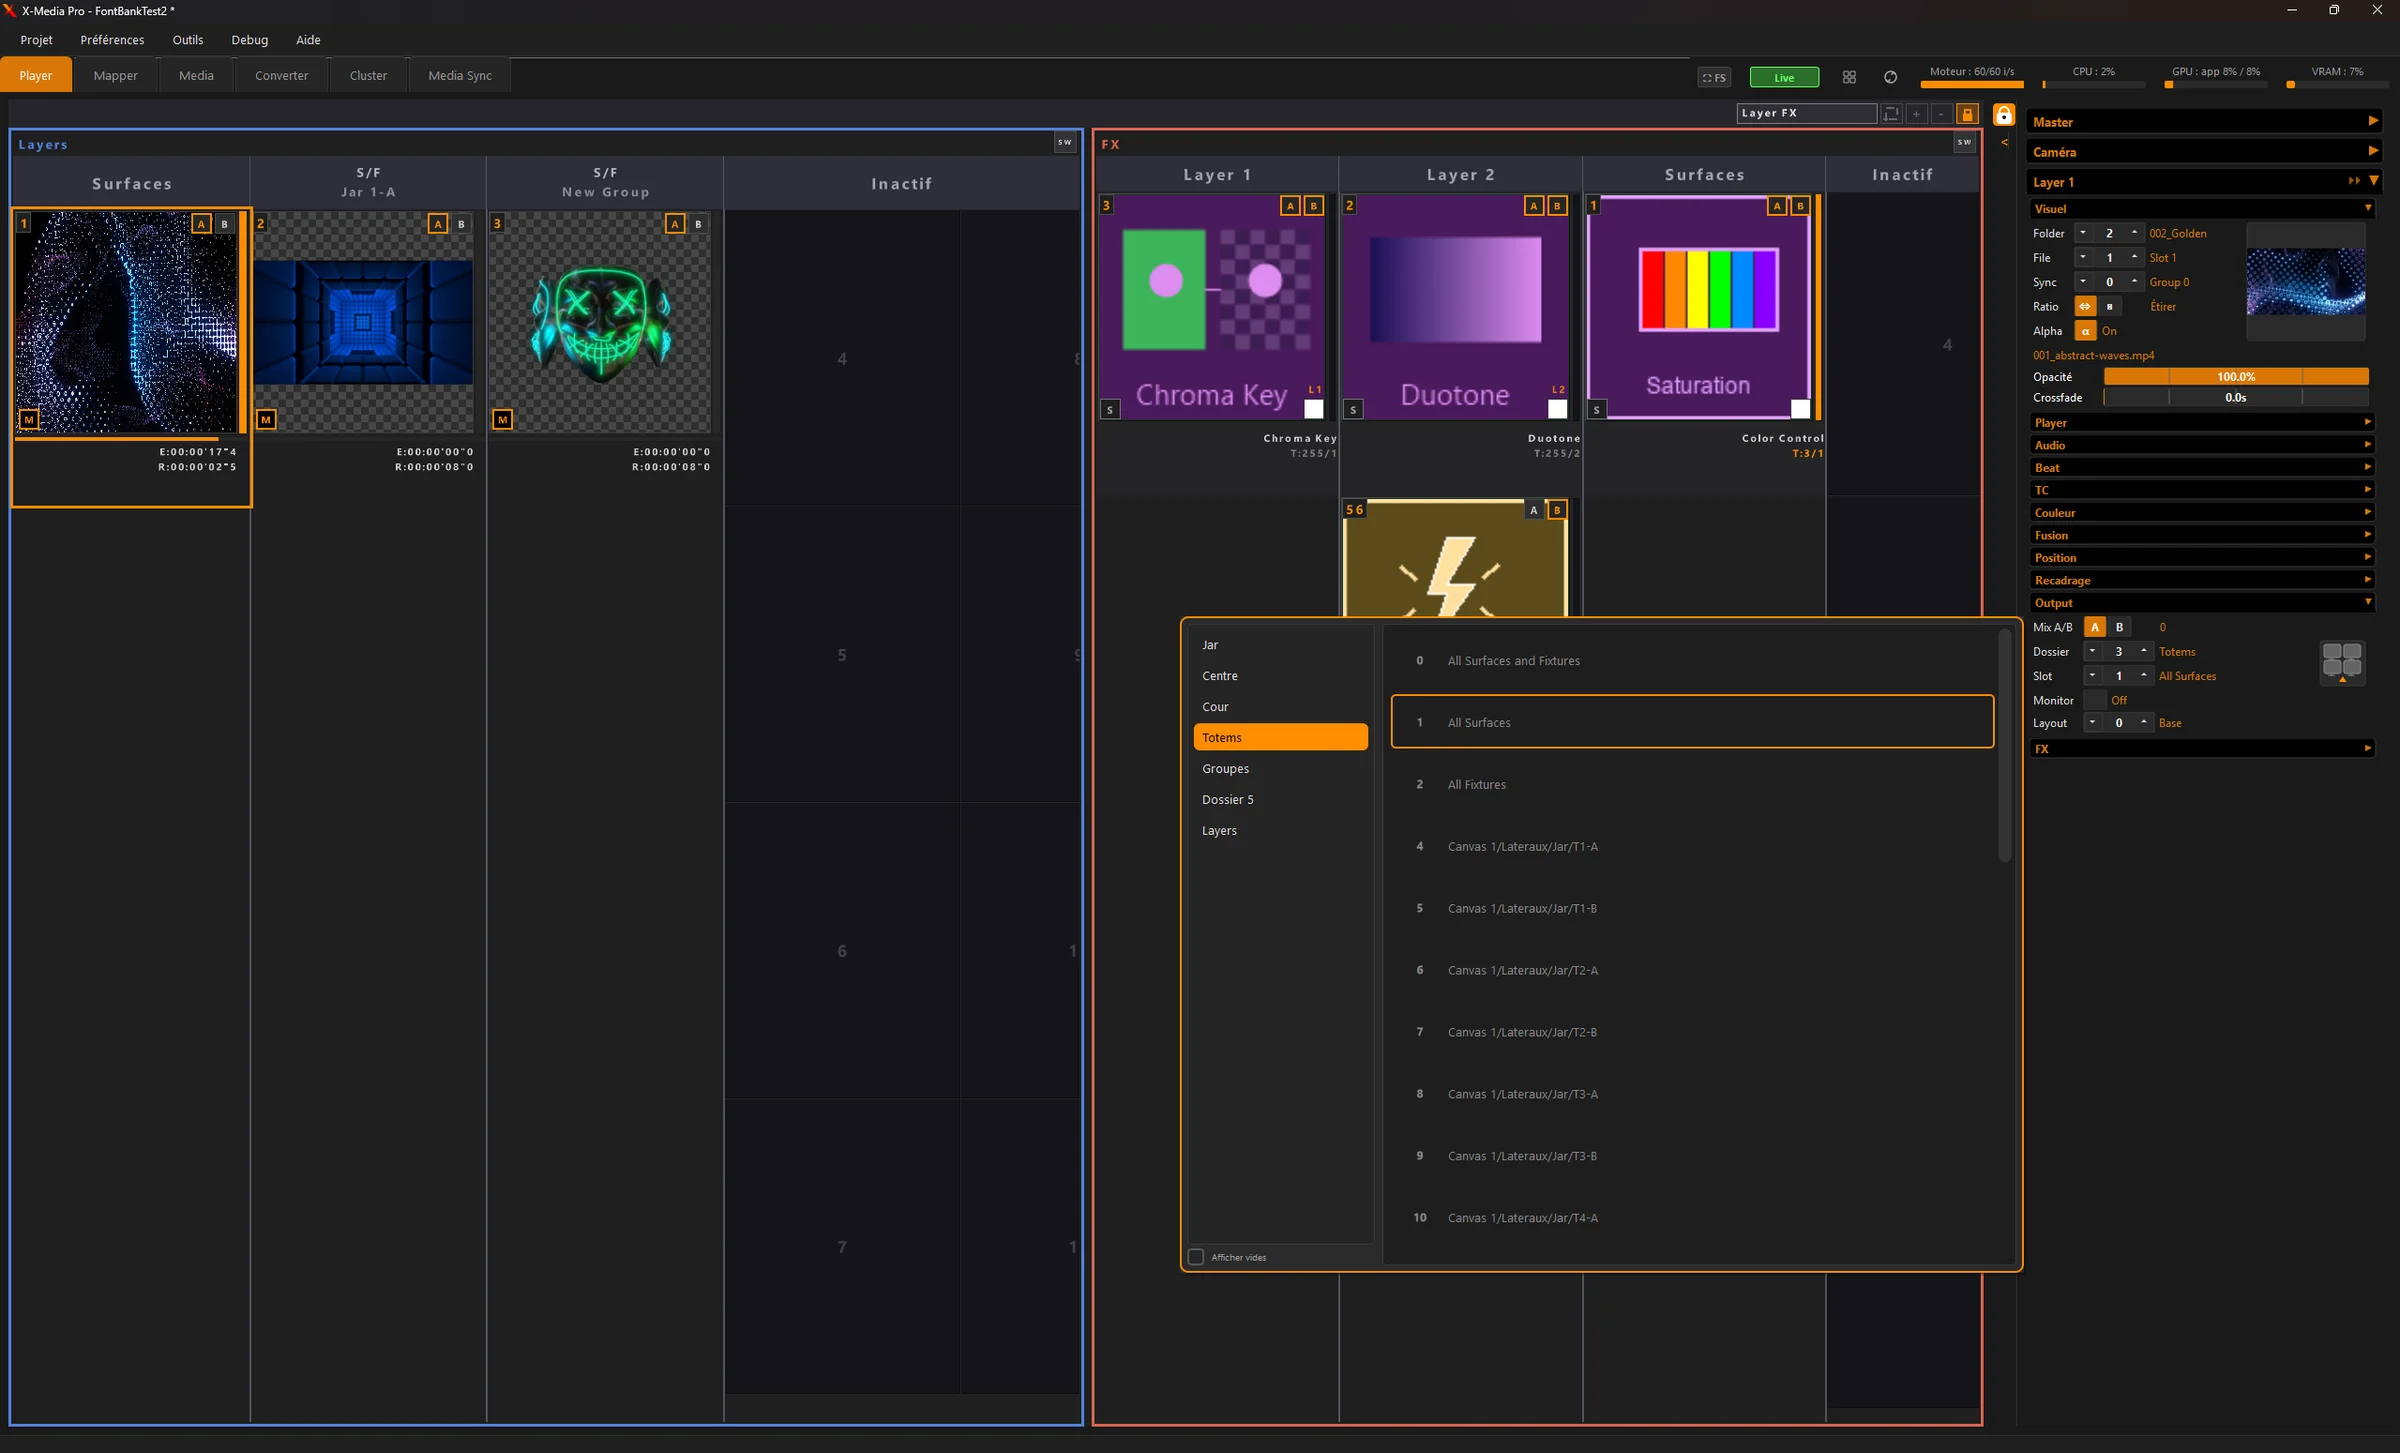Click the small lock button next to Layer FX
The image size is (2400, 1453).
point(1967,114)
